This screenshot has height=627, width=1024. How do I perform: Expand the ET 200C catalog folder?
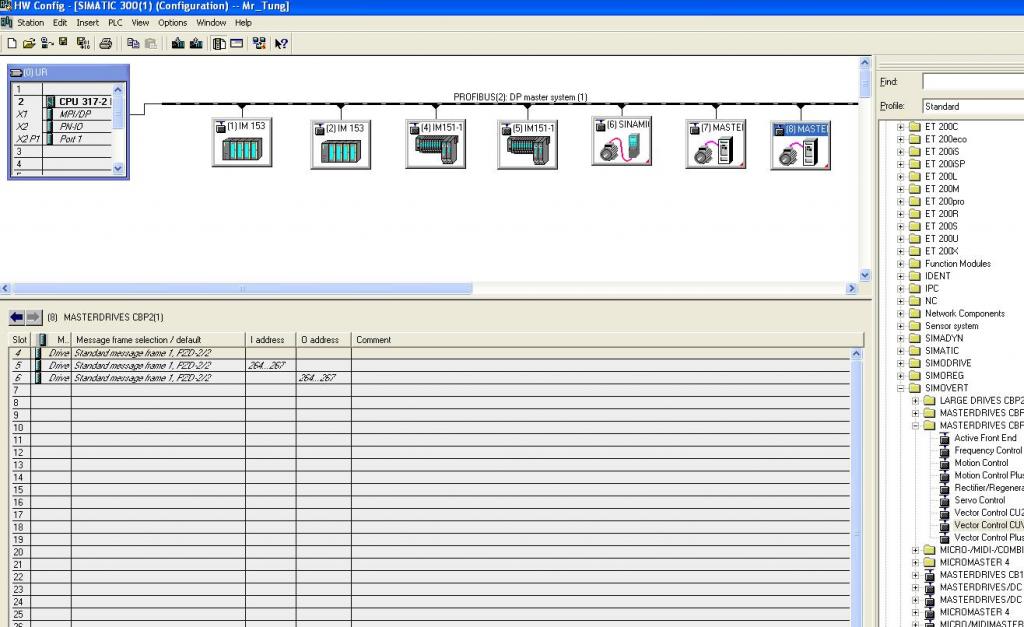(901, 127)
